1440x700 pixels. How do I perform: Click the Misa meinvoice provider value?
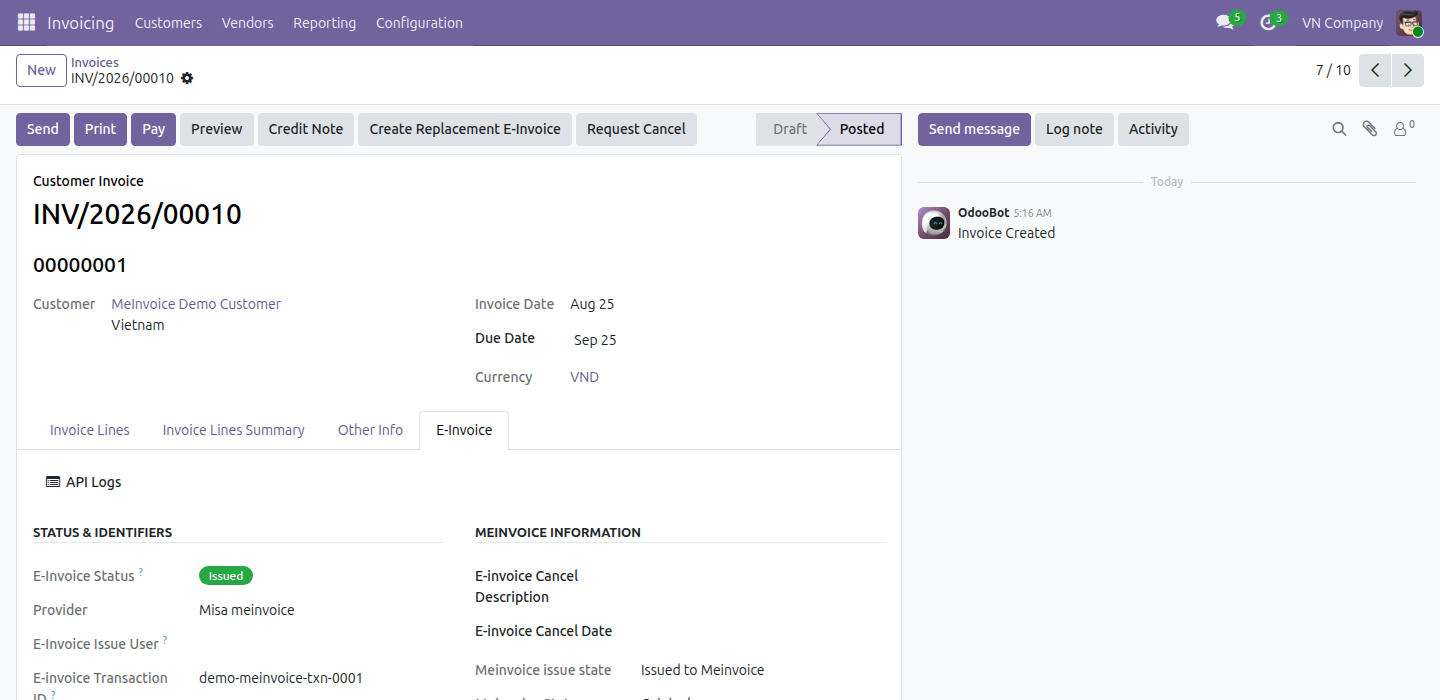[x=247, y=610]
